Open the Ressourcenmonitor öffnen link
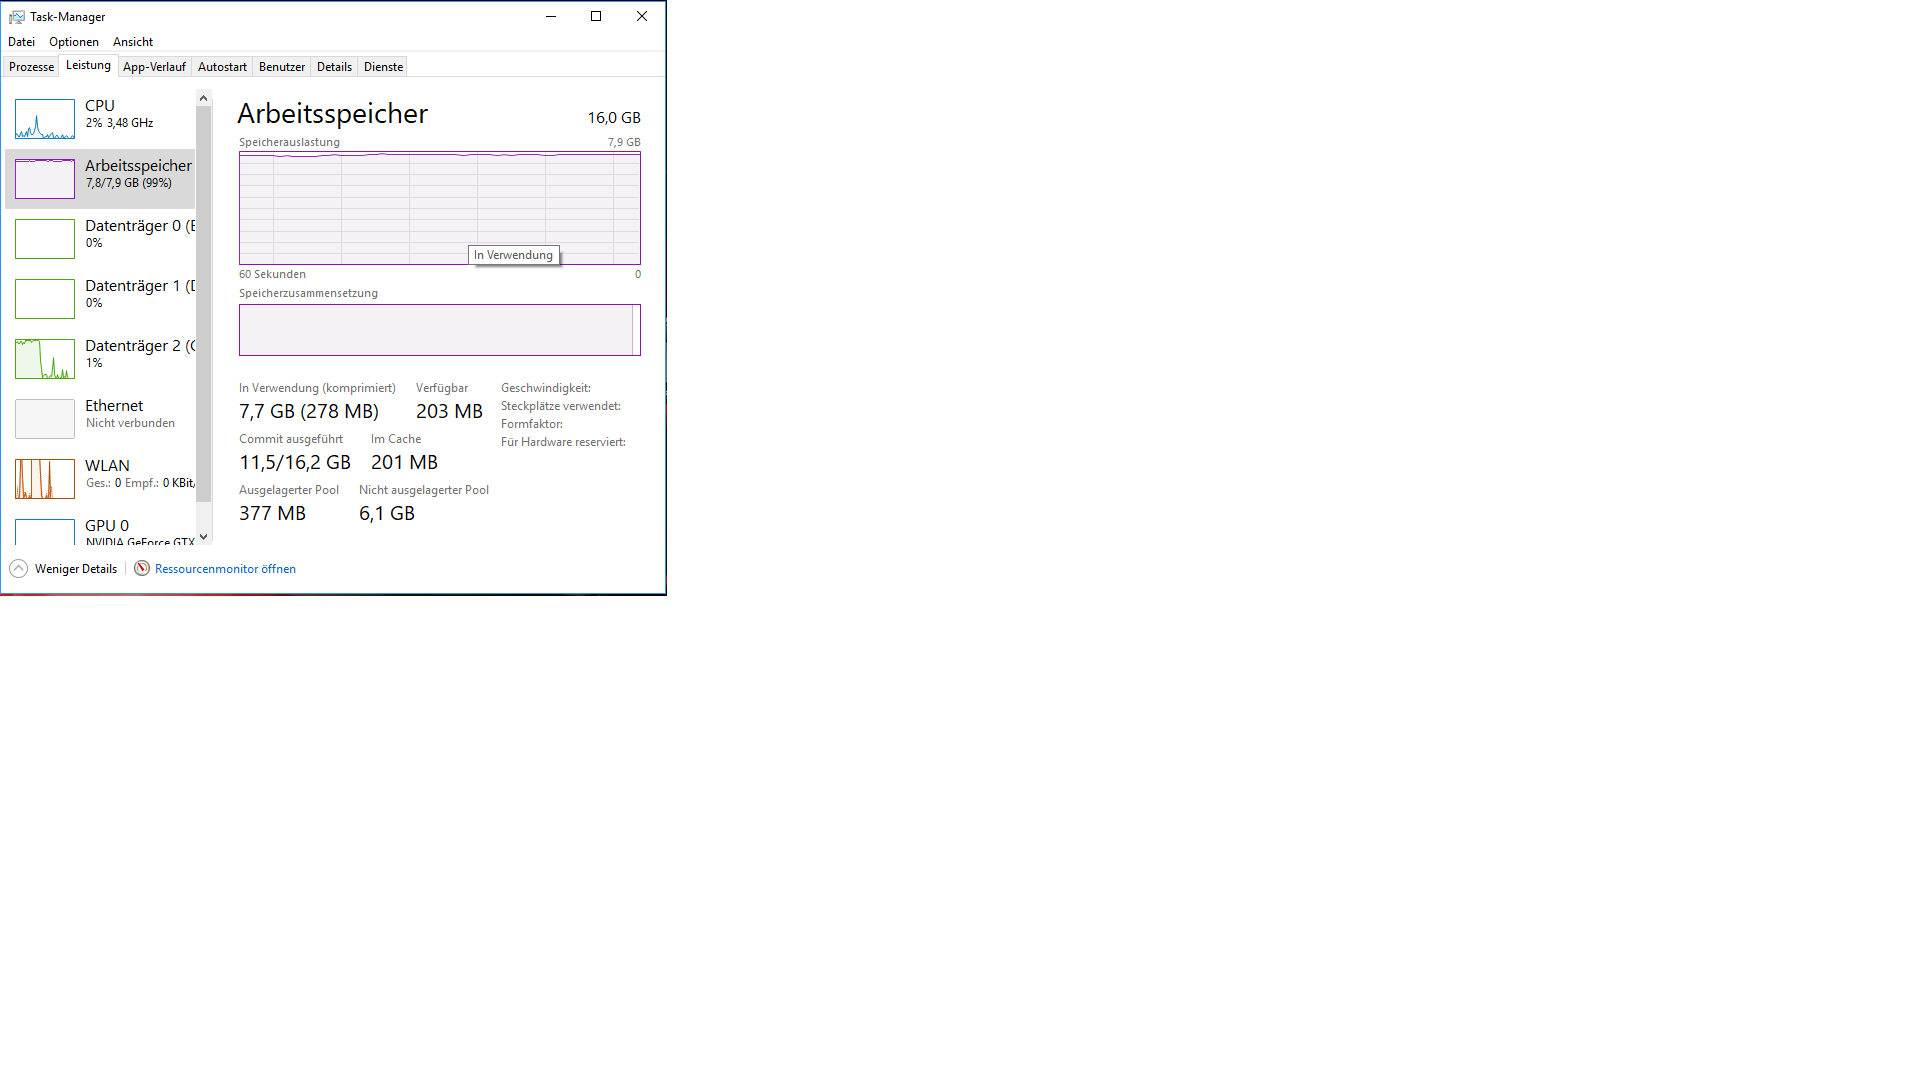The width and height of the screenshot is (1920, 1080). click(x=225, y=569)
